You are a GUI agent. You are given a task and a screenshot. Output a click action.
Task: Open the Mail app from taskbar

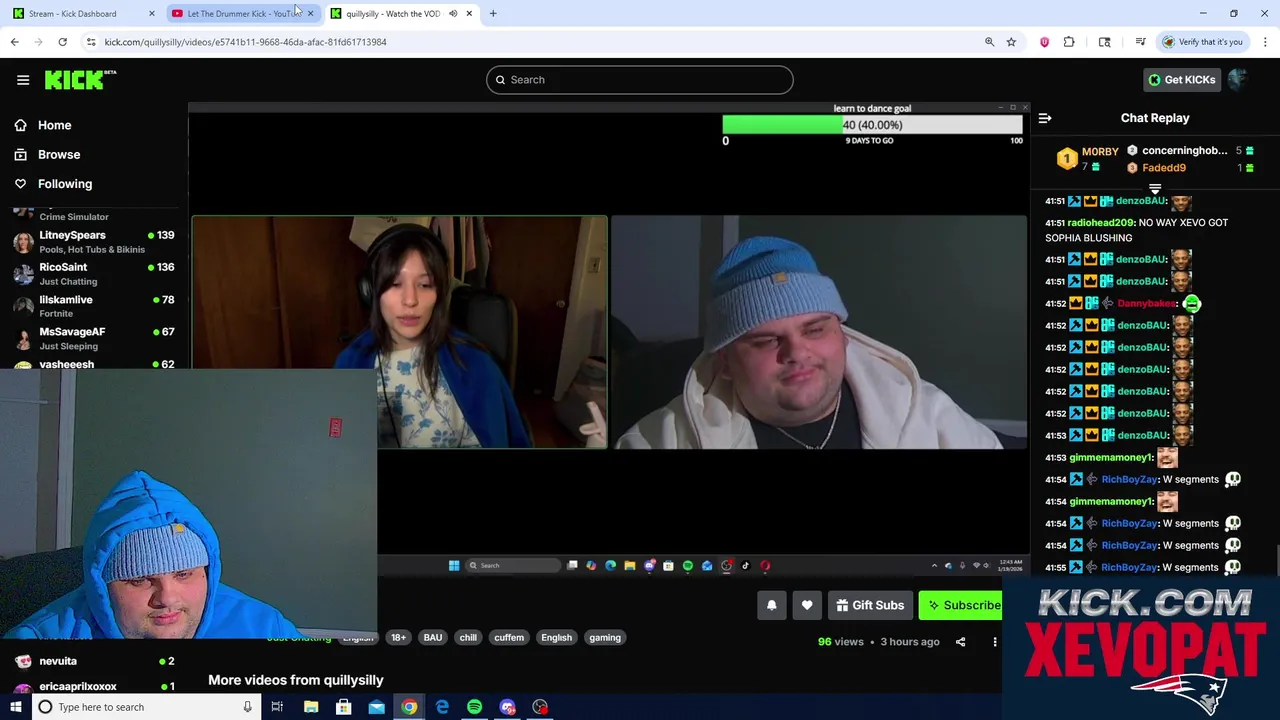tap(376, 707)
